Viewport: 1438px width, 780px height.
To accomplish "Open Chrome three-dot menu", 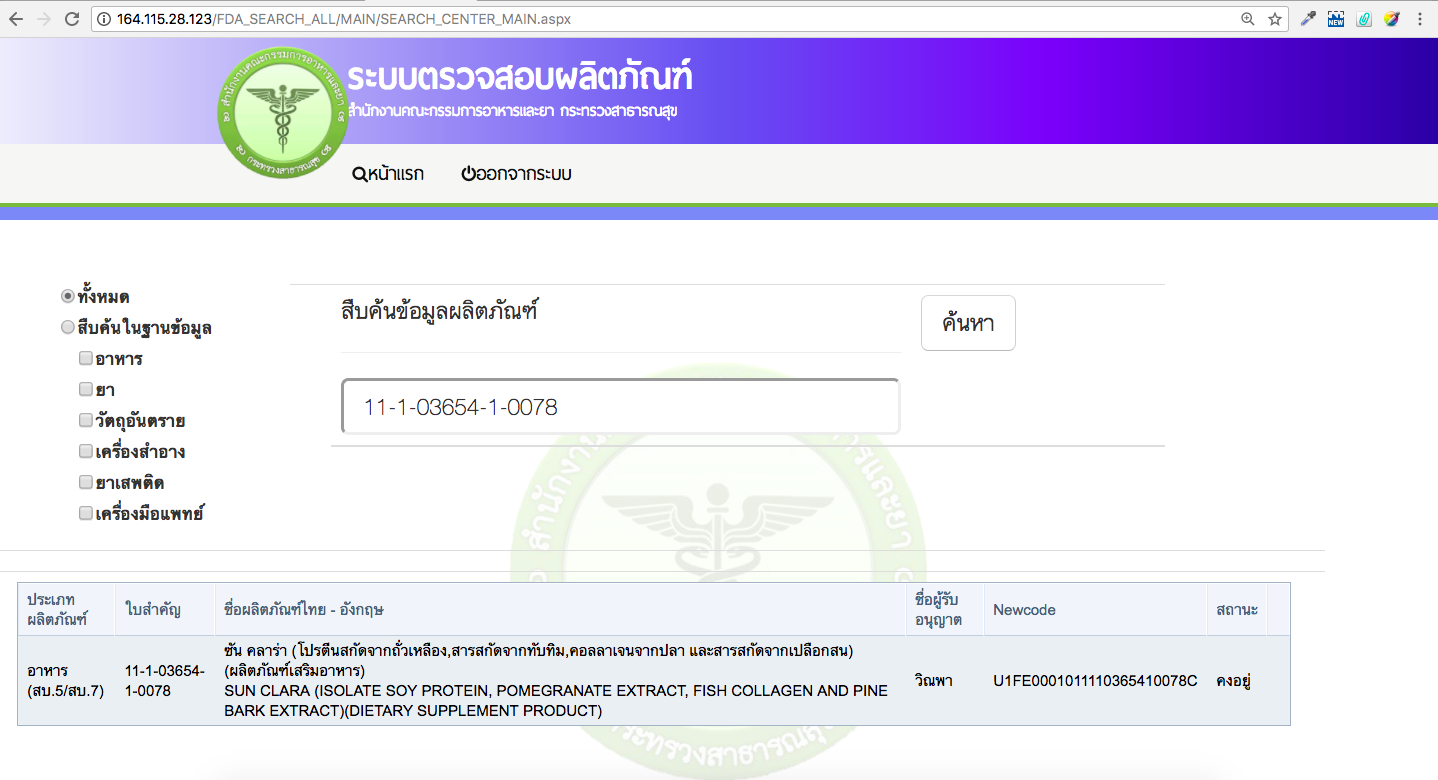I will [1420, 19].
